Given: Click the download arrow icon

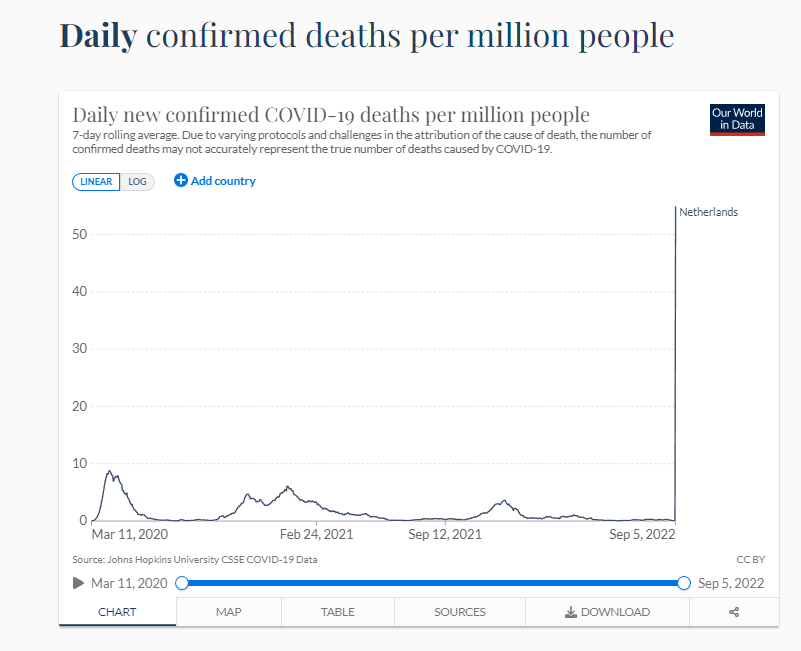Looking at the screenshot, I should pos(570,612).
